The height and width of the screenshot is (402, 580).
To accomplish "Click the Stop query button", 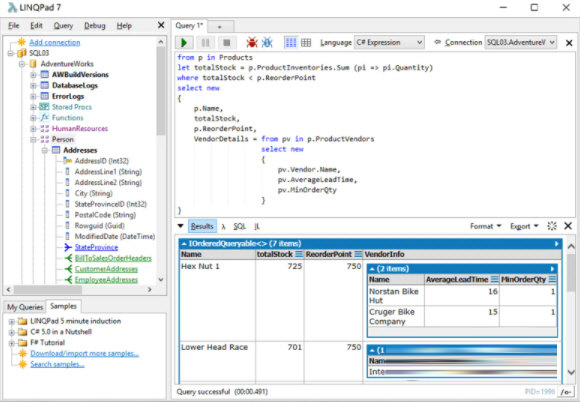I will point(227,43).
